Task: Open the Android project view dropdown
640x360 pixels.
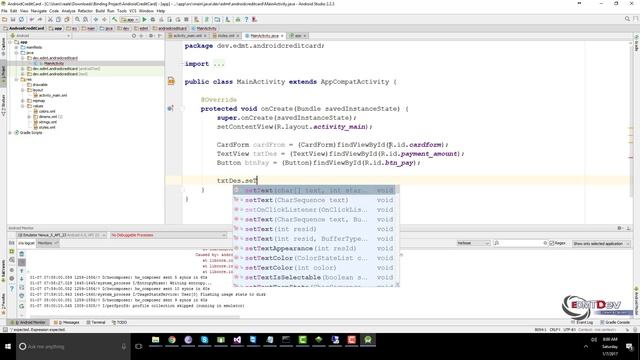Action: point(40,36)
